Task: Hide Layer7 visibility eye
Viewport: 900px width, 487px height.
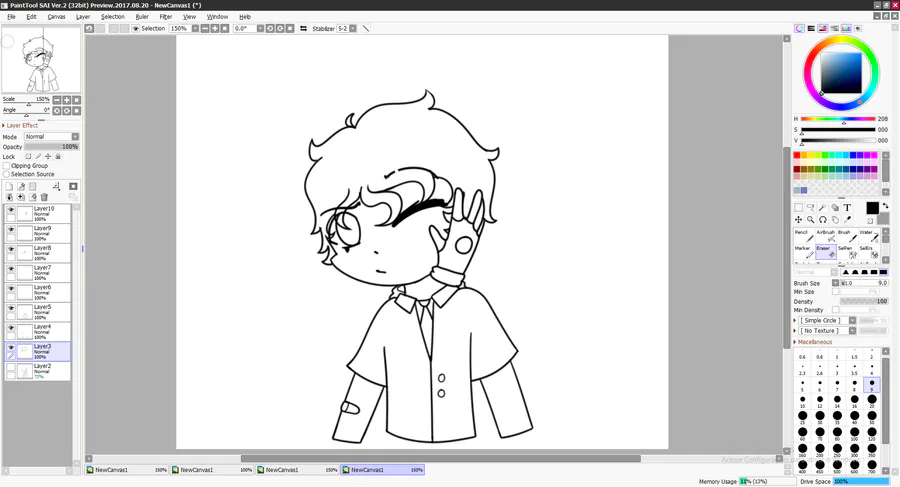Action: pos(11,269)
